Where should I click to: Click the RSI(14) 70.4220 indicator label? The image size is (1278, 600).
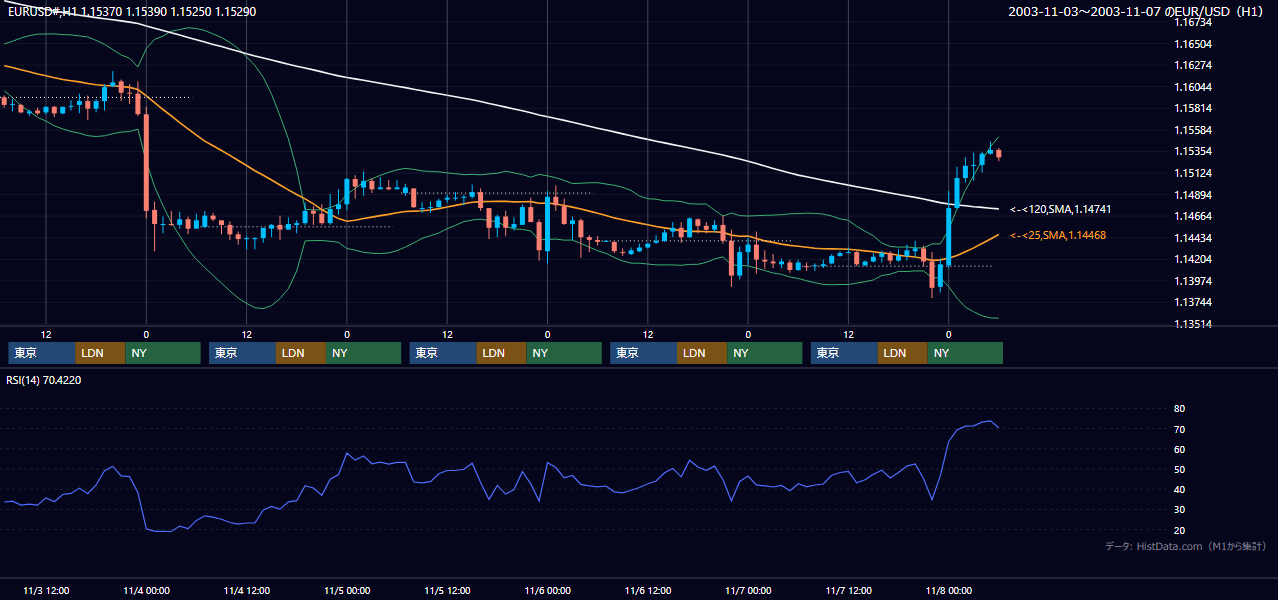pos(44,380)
